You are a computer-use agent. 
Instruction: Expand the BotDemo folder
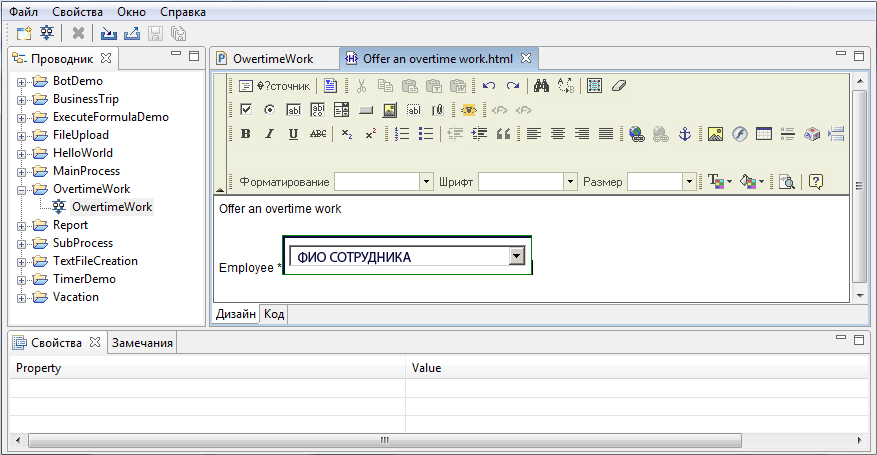pos(21,82)
